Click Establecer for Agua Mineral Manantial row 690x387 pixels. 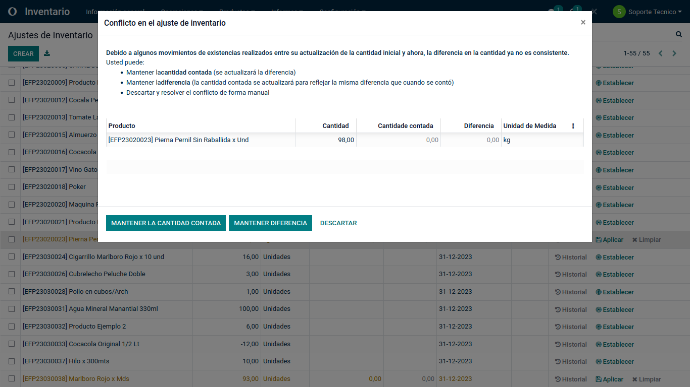click(615, 310)
